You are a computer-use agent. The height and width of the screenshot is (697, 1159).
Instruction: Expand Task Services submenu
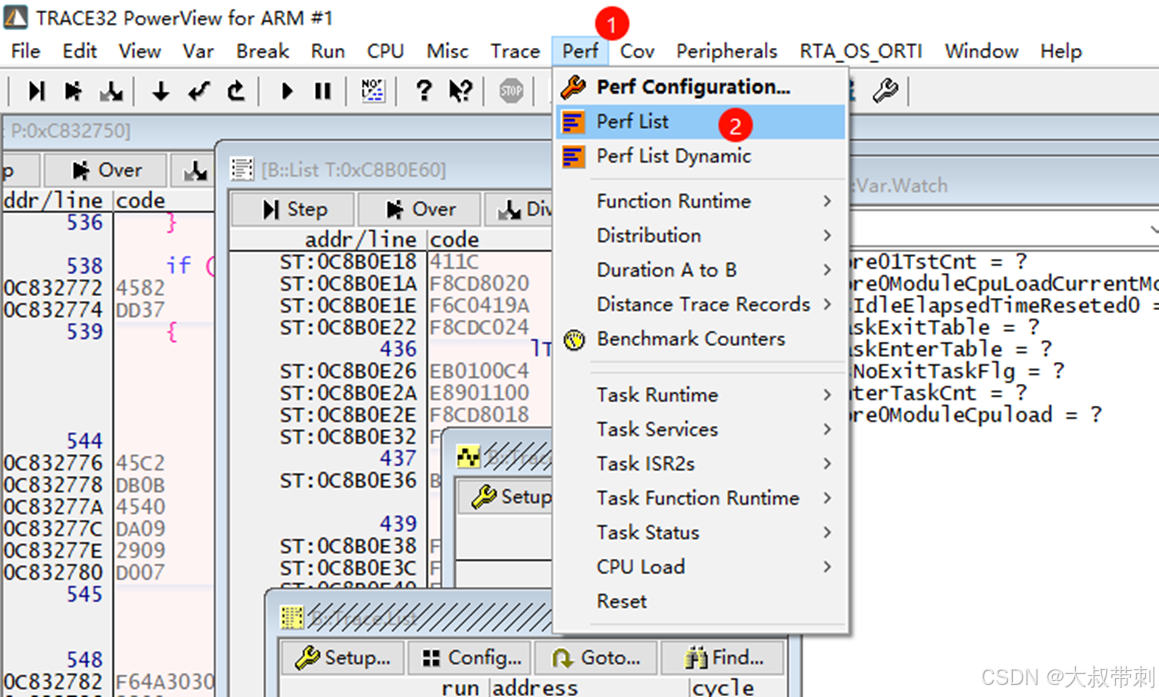point(700,429)
